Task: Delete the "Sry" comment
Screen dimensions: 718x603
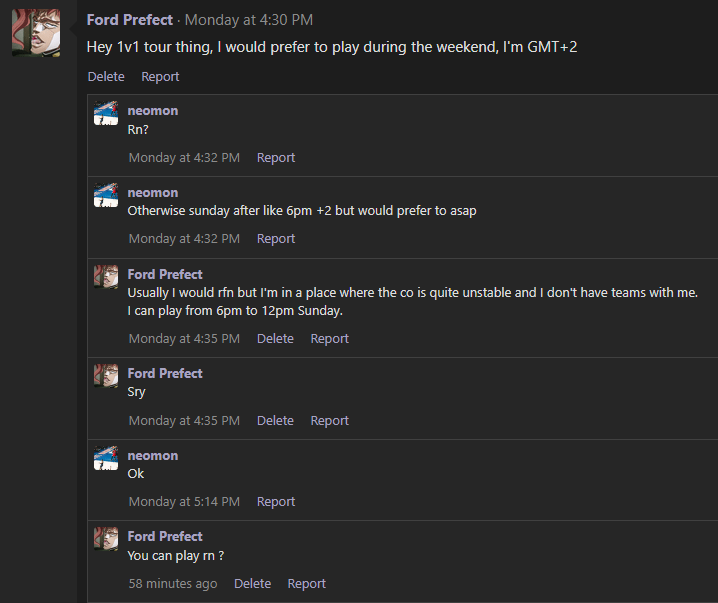Action: coord(275,421)
